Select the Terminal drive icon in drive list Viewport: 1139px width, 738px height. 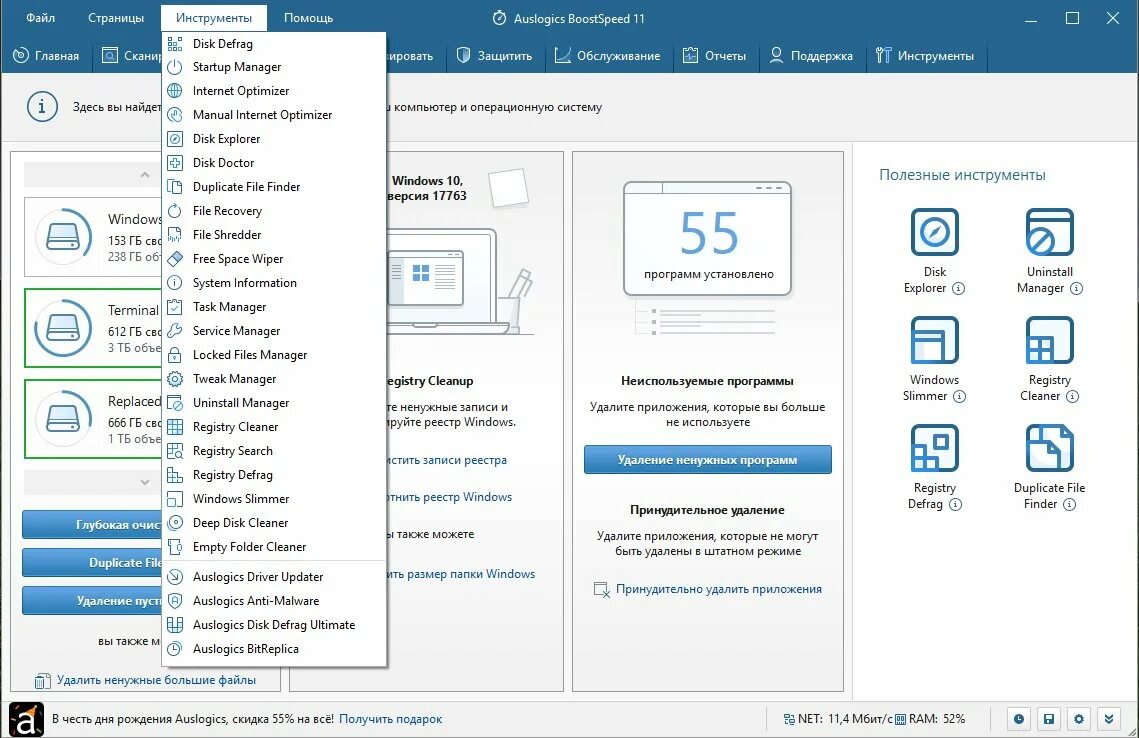(64, 328)
